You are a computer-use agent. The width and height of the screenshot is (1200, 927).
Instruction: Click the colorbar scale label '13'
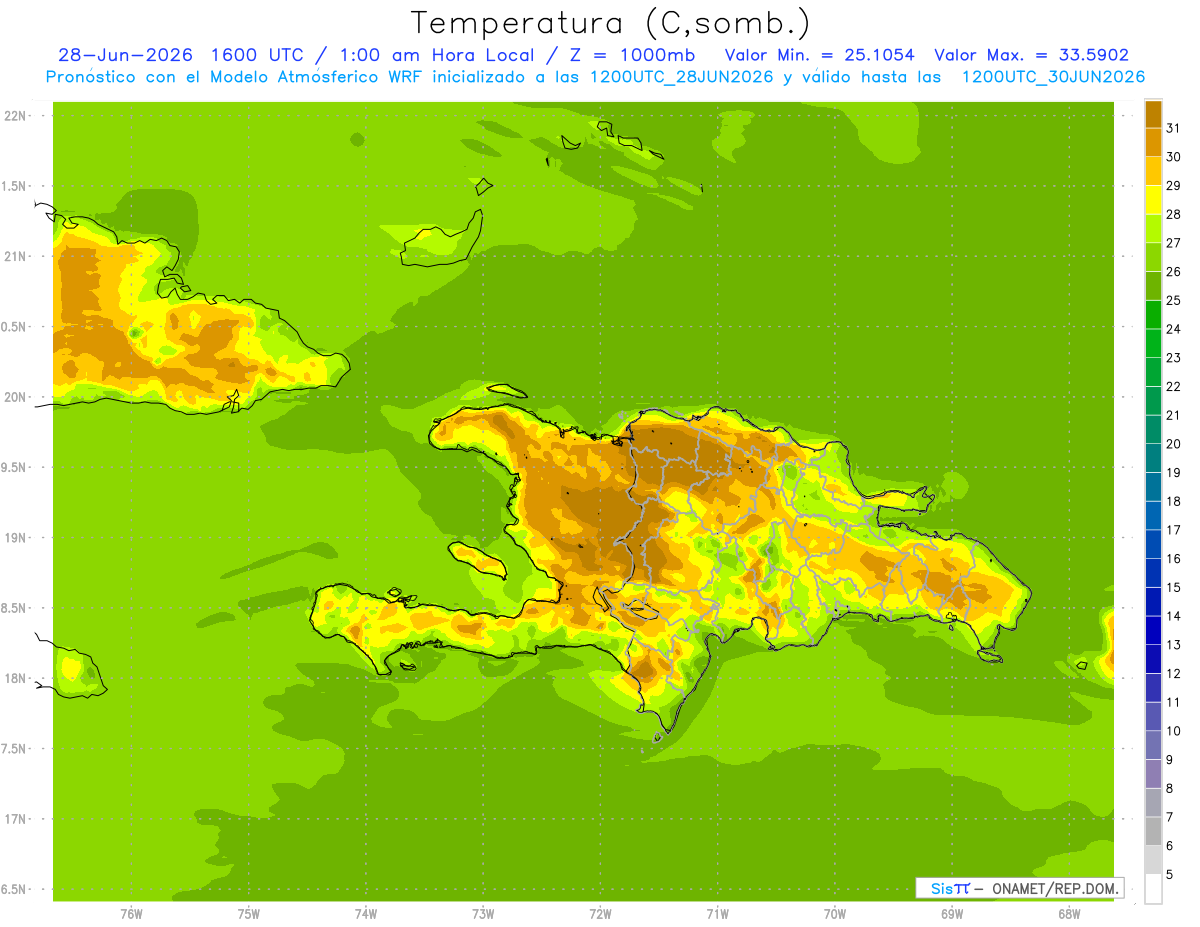click(1173, 645)
